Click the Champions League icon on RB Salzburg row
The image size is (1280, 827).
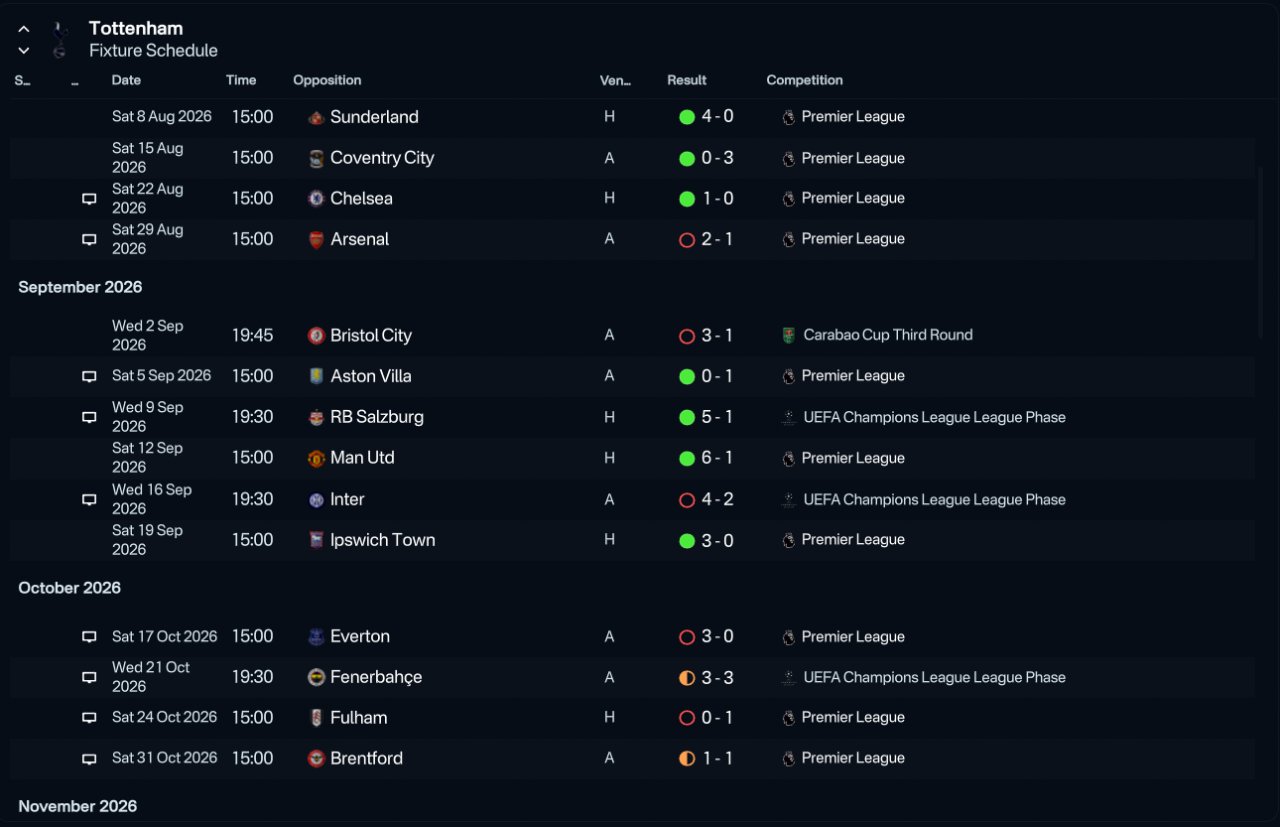(x=789, y=418)
